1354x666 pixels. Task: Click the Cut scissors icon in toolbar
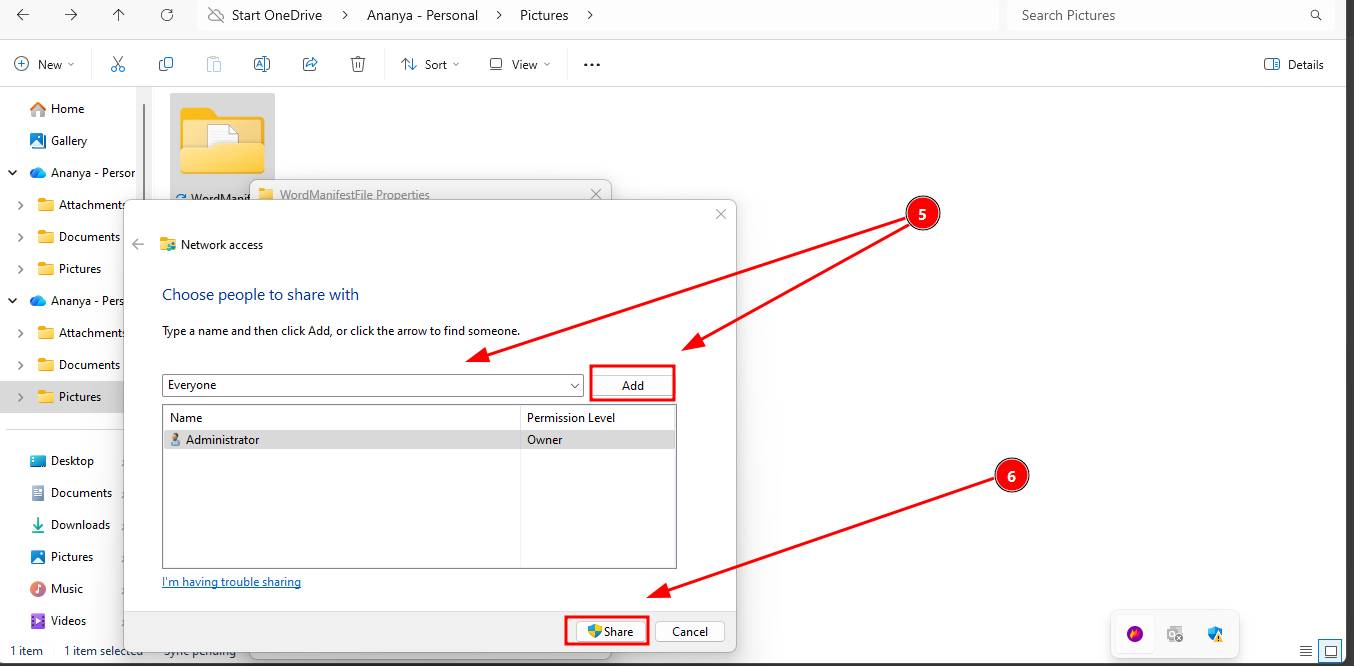click(117, 64)
